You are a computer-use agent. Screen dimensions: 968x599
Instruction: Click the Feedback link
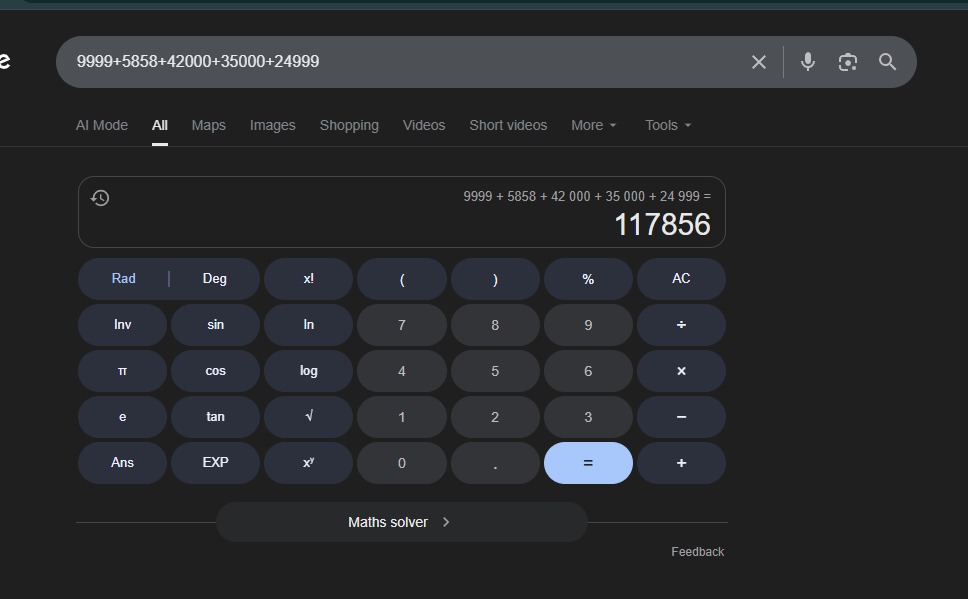697,552
